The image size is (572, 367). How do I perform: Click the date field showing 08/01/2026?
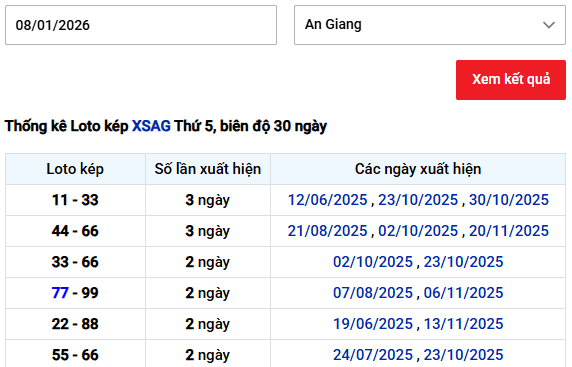pyautogui.click(x=141, y=25)
